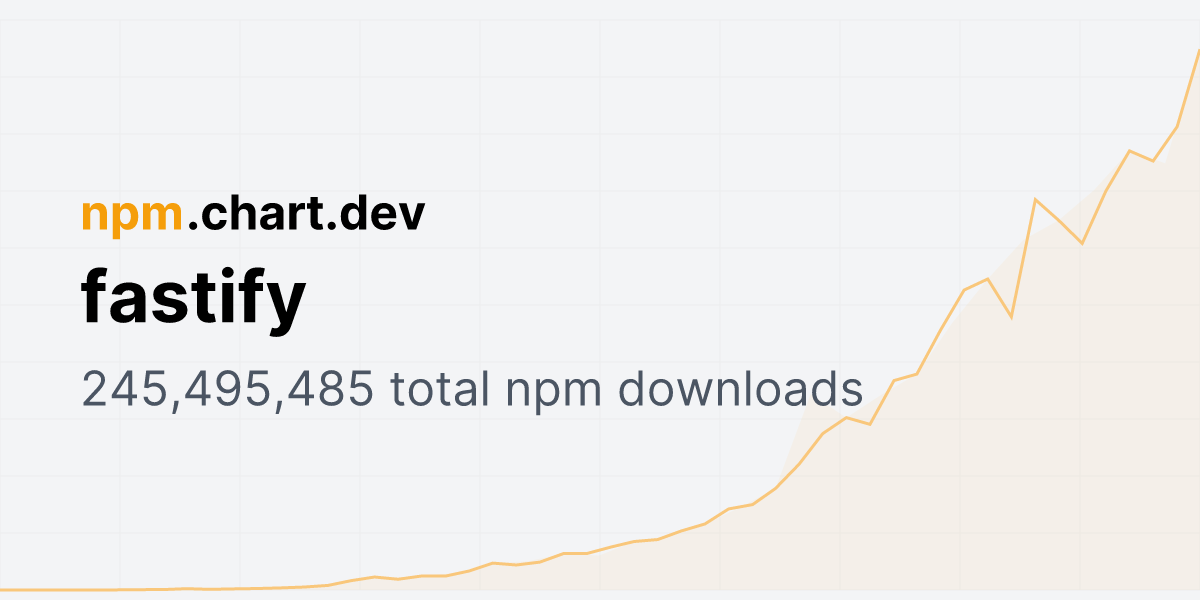This screenshot has width=1200, height=600.
Task: Click the number 245,495,485
Action: tap(228, 390)
